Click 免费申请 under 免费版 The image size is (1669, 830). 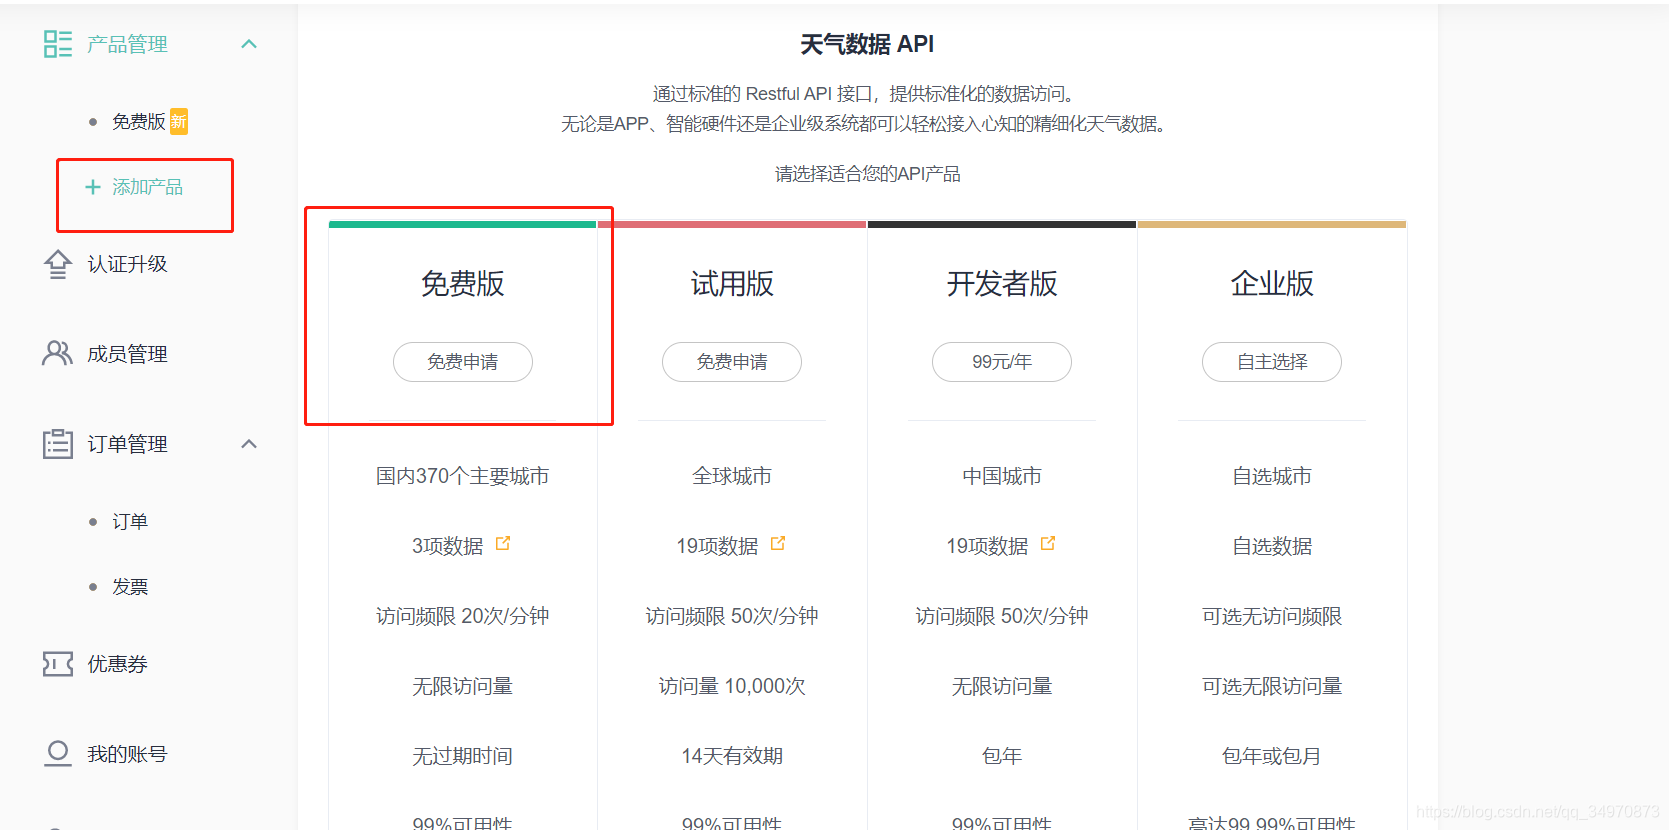463,362
